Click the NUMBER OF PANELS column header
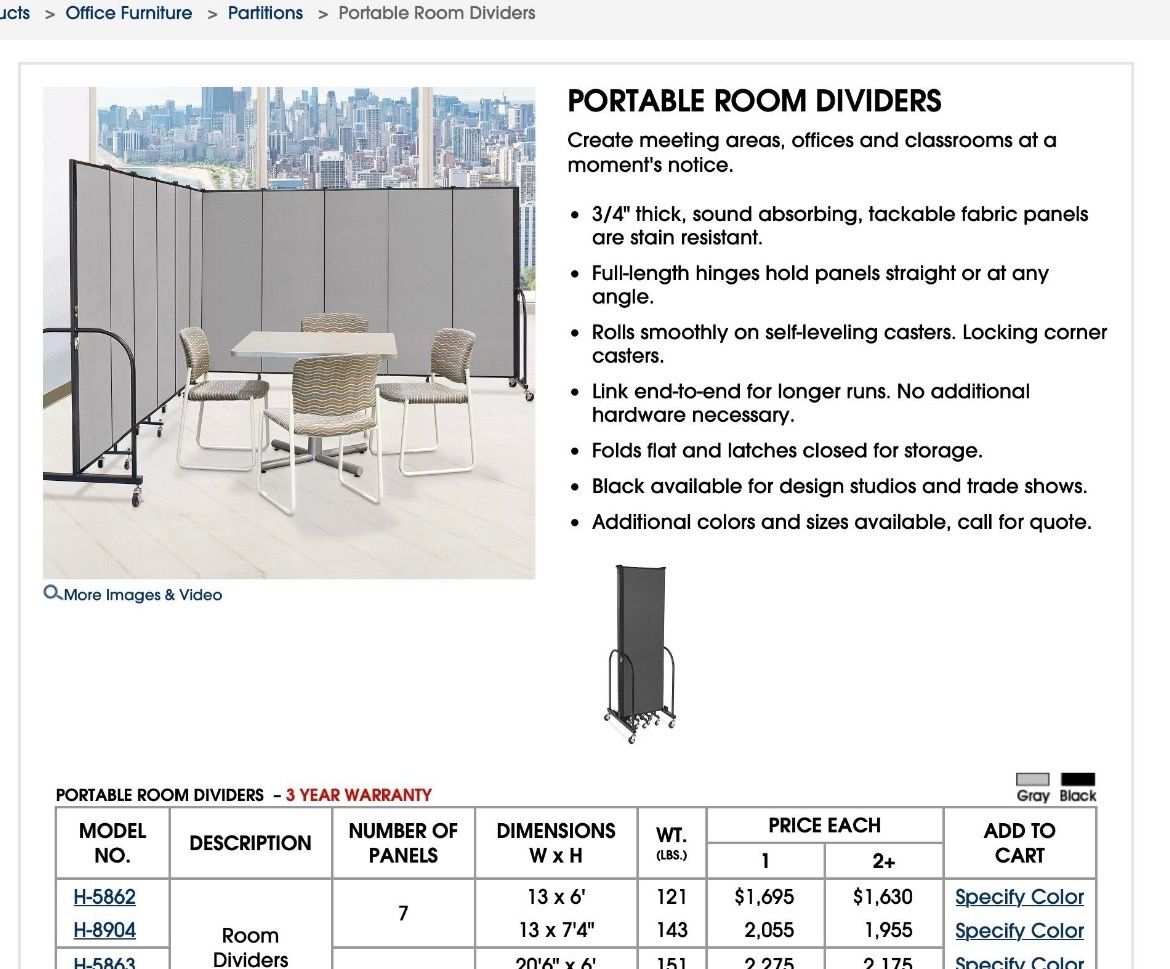 tap(403, 843)
